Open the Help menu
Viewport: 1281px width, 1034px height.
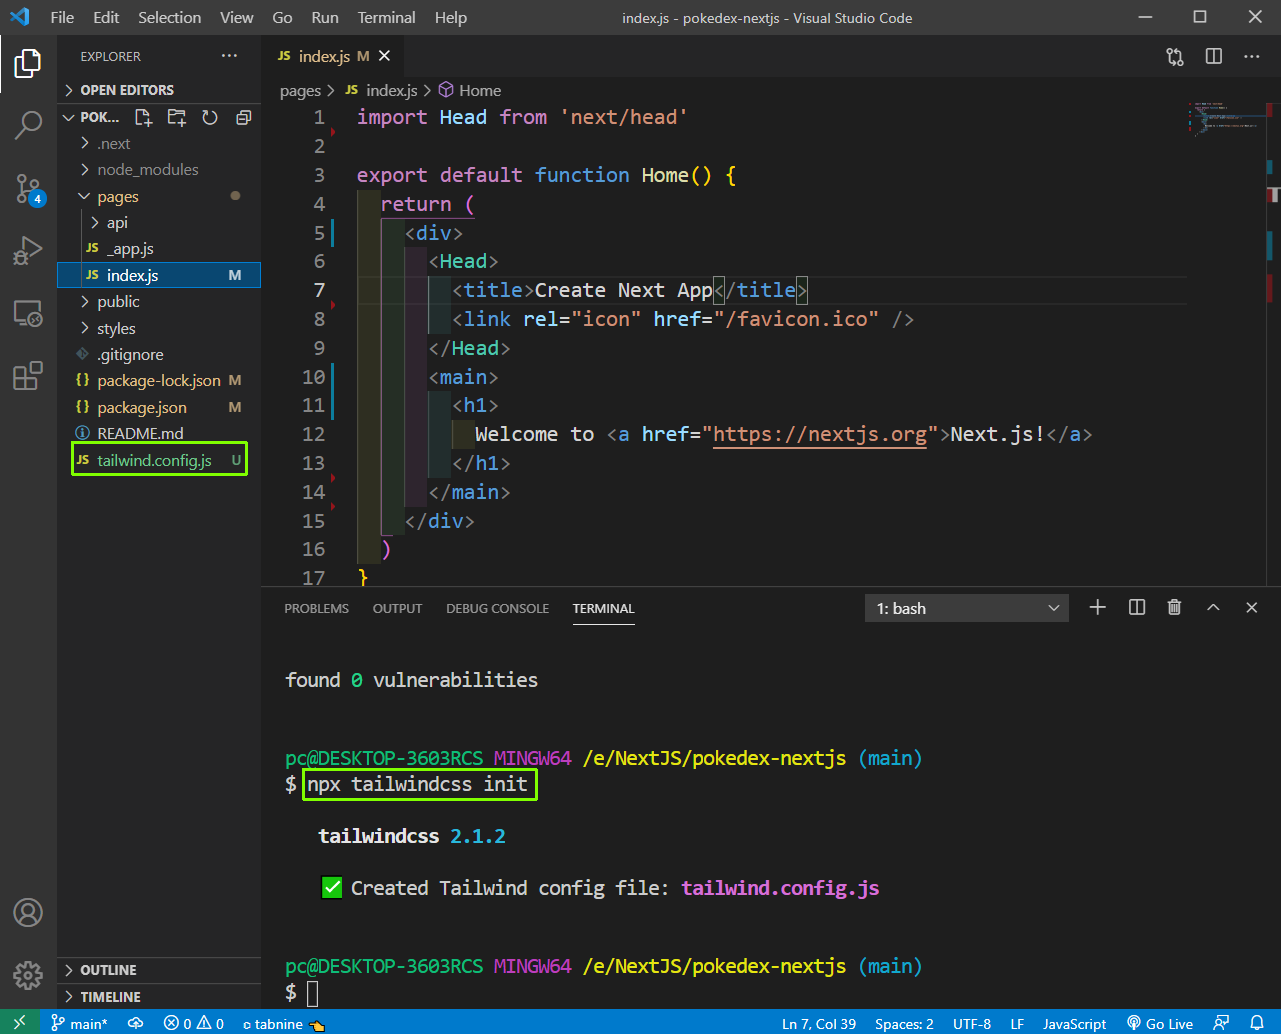pyautogui.click(x=451, y=17)
